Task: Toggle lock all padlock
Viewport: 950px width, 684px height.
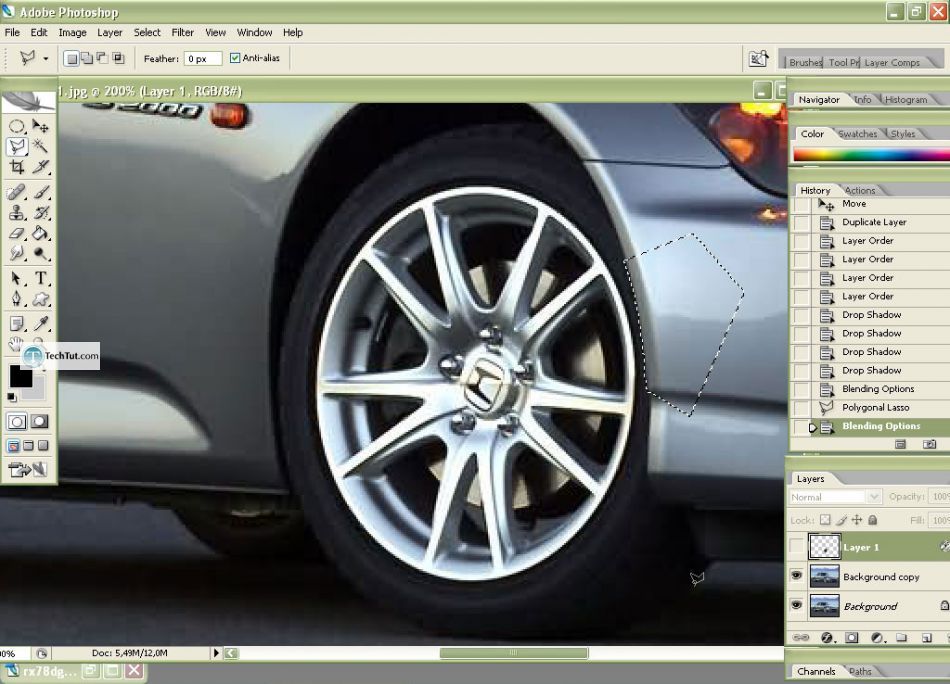Action: click(x=872, y=520)
